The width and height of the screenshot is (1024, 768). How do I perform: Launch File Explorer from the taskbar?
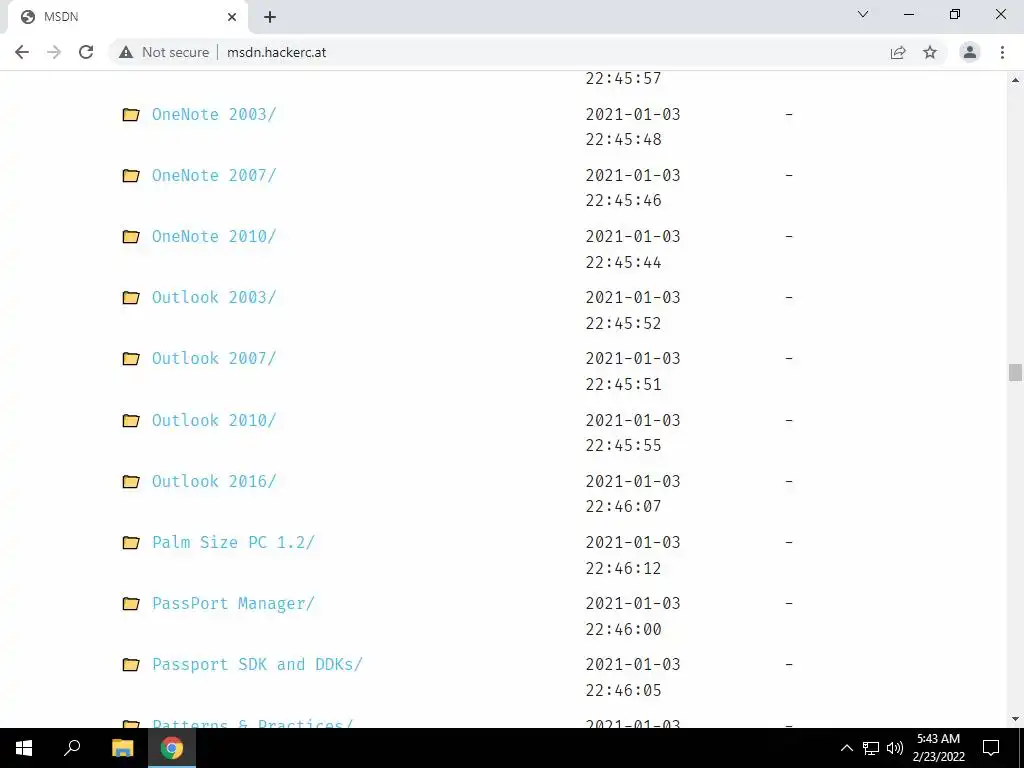[122, 748]
